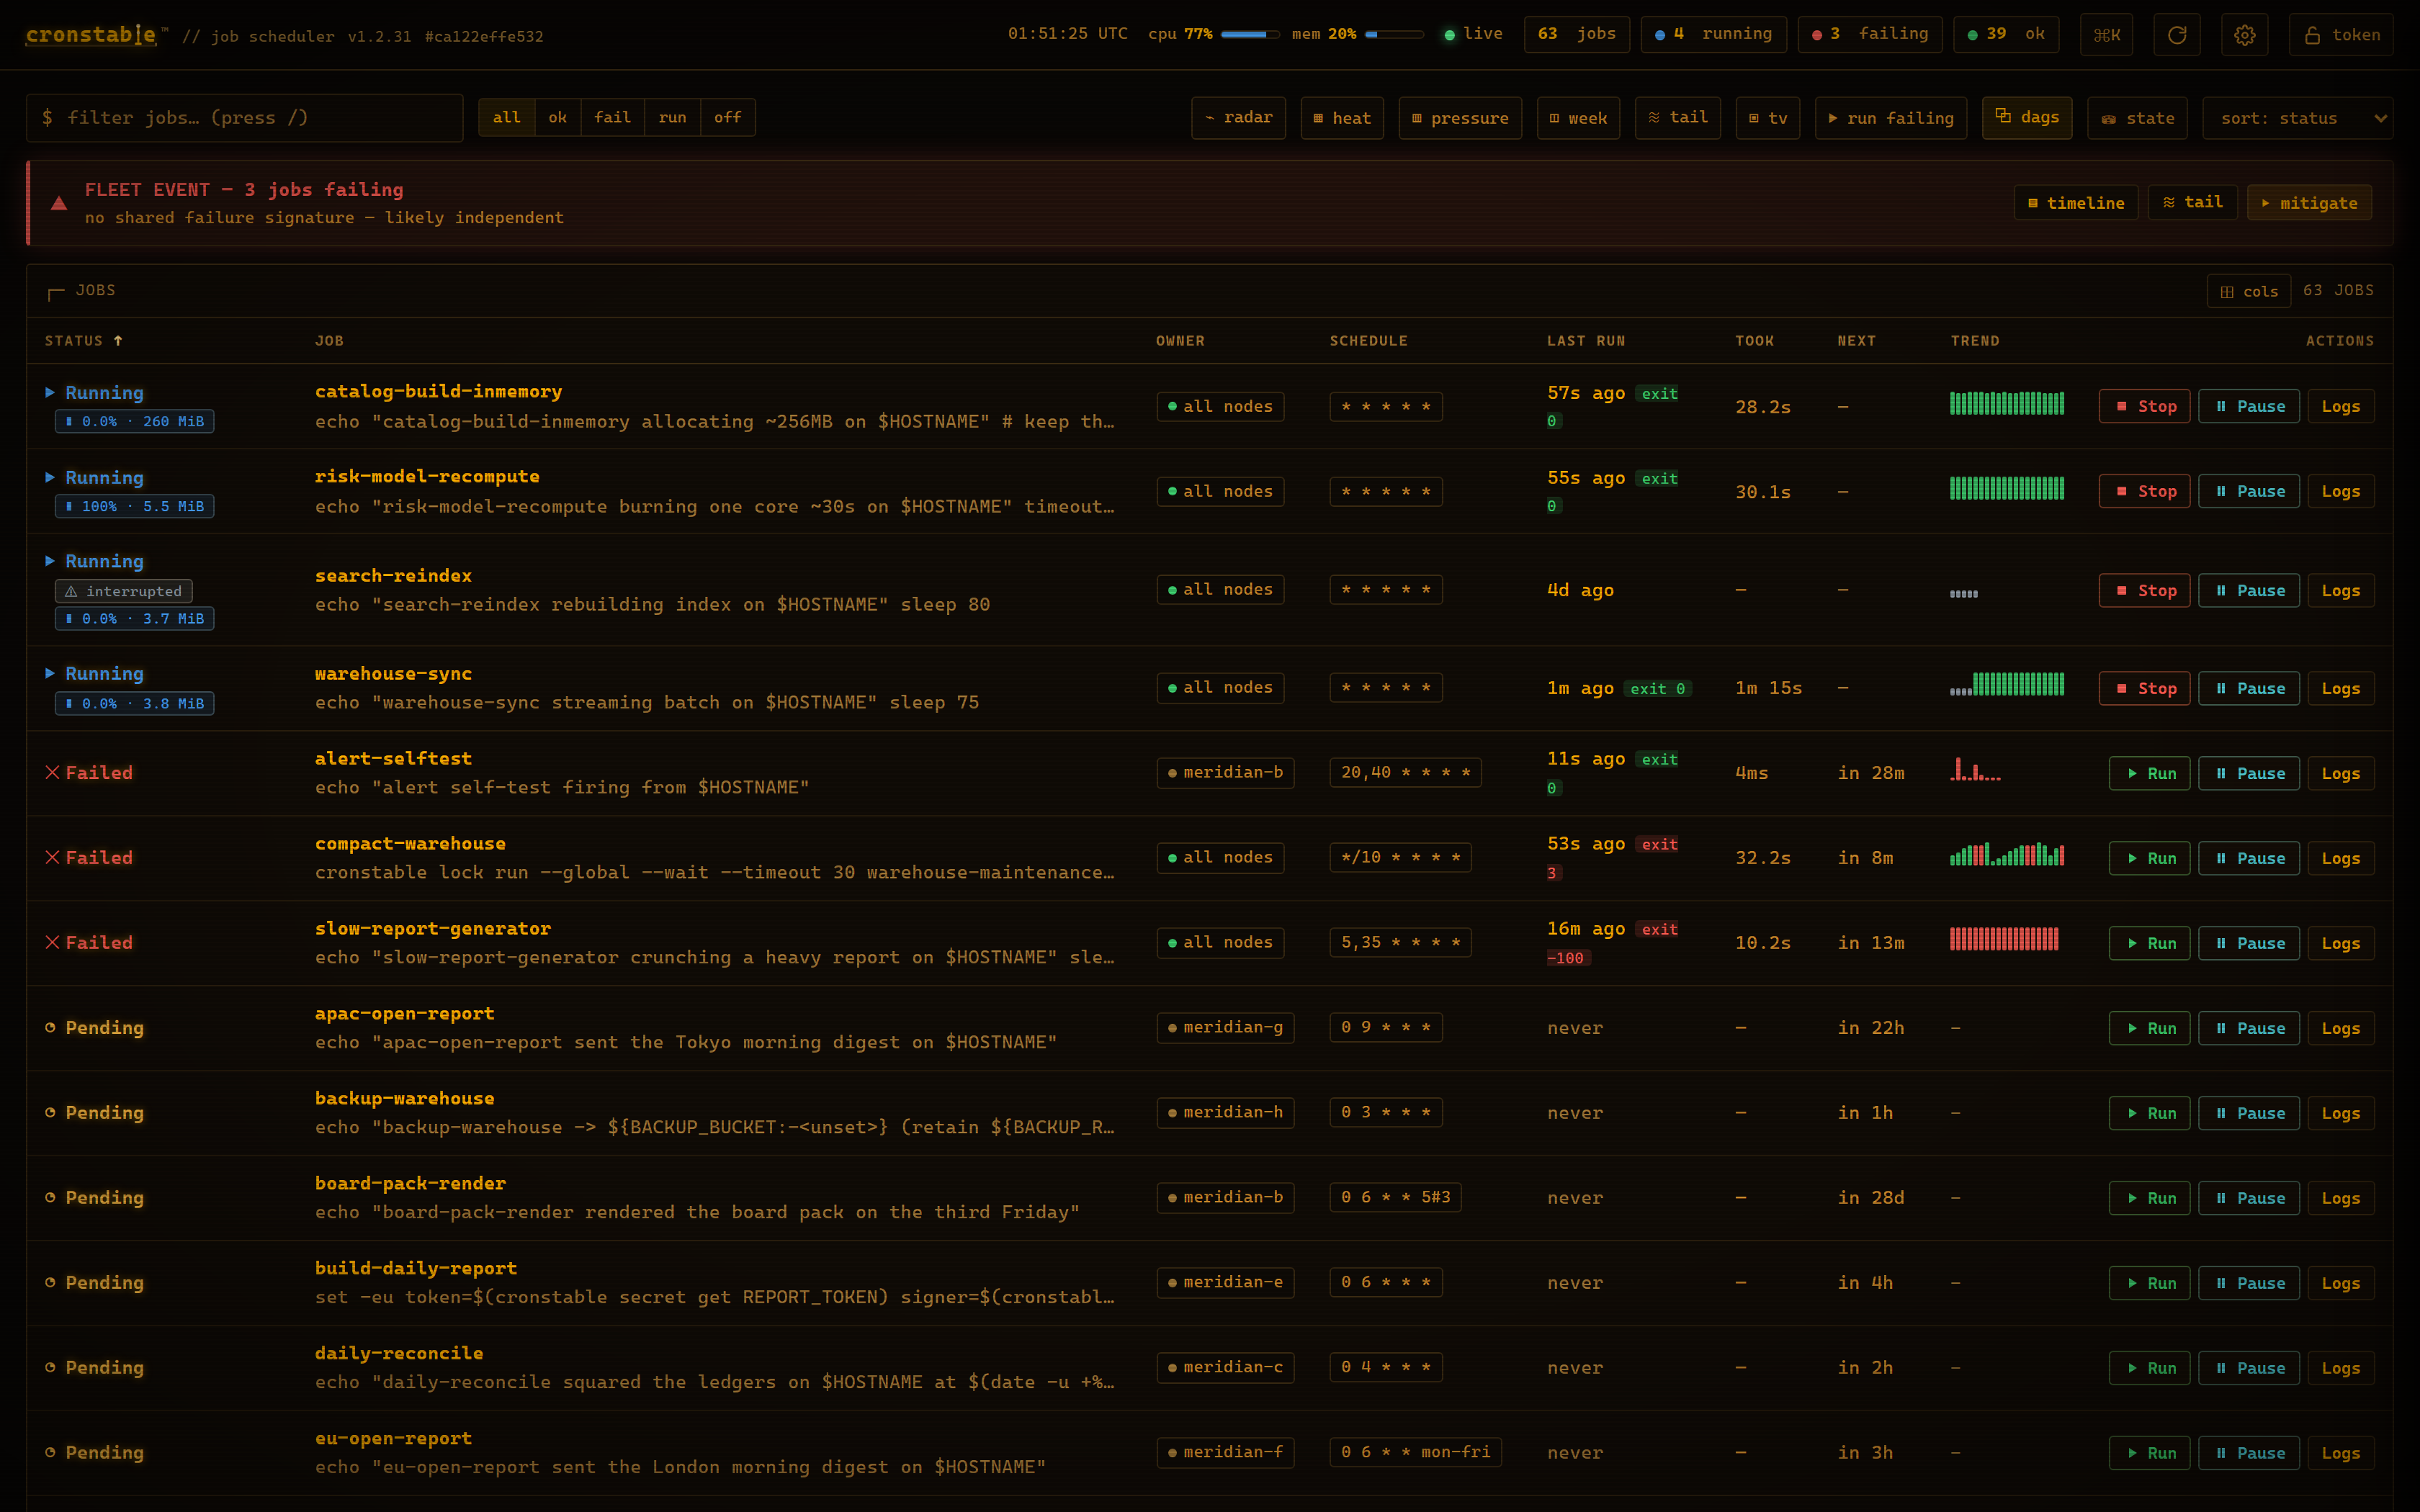Viewport: 2420px width, 1512px height.
Task: Click tail in fleet event banner
Action: click(x=2193, y=203)
